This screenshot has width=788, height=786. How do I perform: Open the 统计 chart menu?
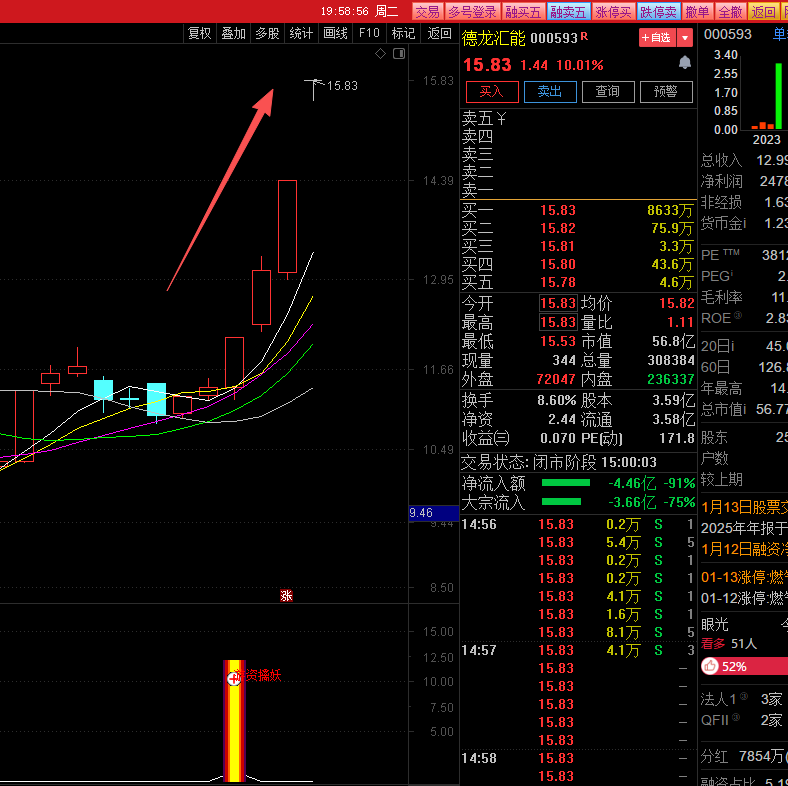coord(302,33)
